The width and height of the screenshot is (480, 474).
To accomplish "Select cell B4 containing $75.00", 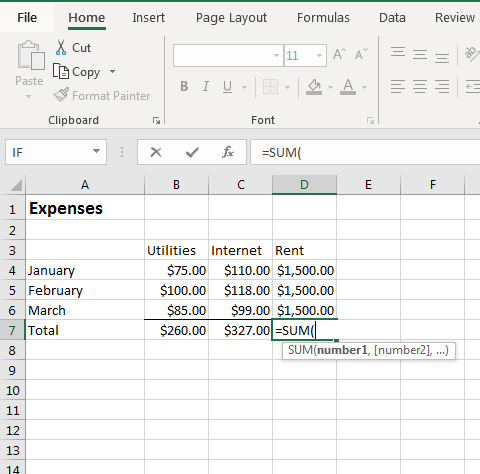I will [176, 270].
